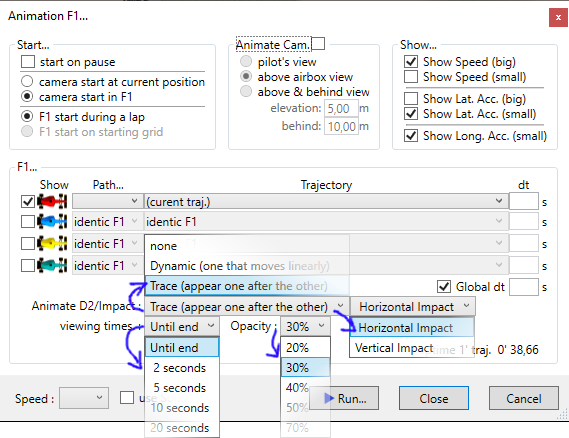Pick Dynamic (one that moves linearly) option

[x=240, y=266]
